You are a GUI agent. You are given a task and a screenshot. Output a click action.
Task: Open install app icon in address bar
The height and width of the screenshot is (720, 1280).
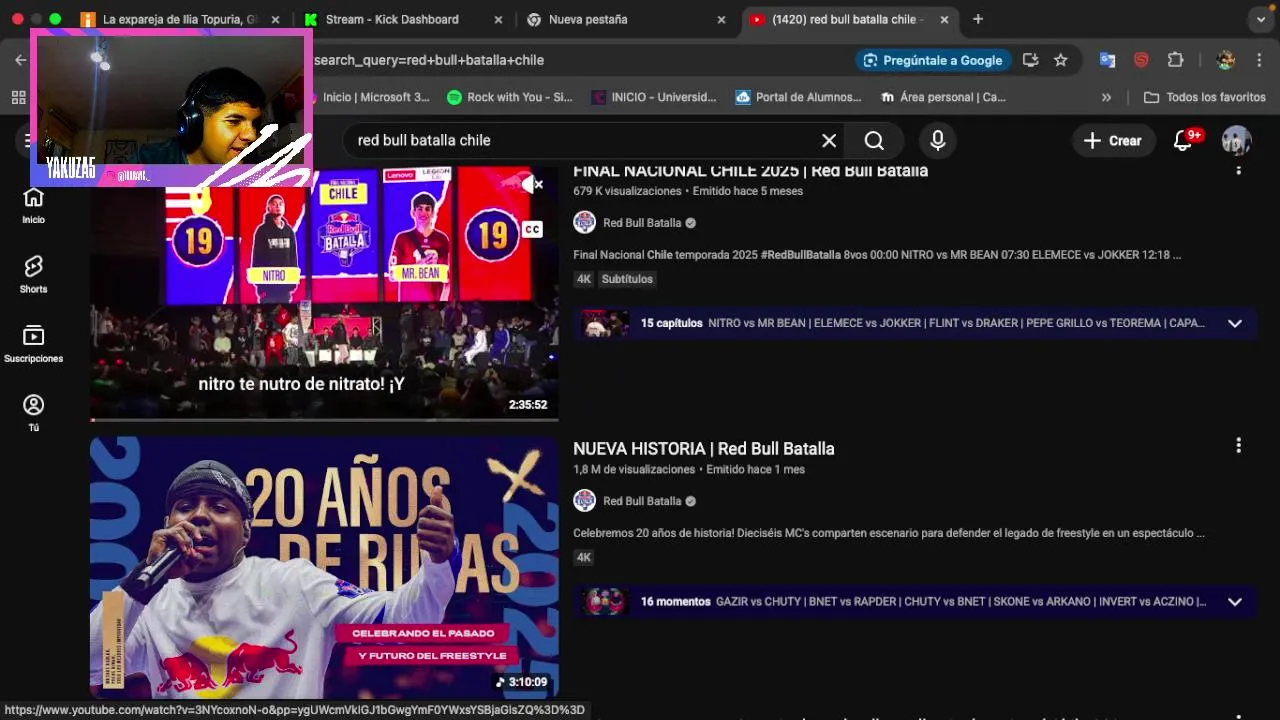(x=1031, y=60)
